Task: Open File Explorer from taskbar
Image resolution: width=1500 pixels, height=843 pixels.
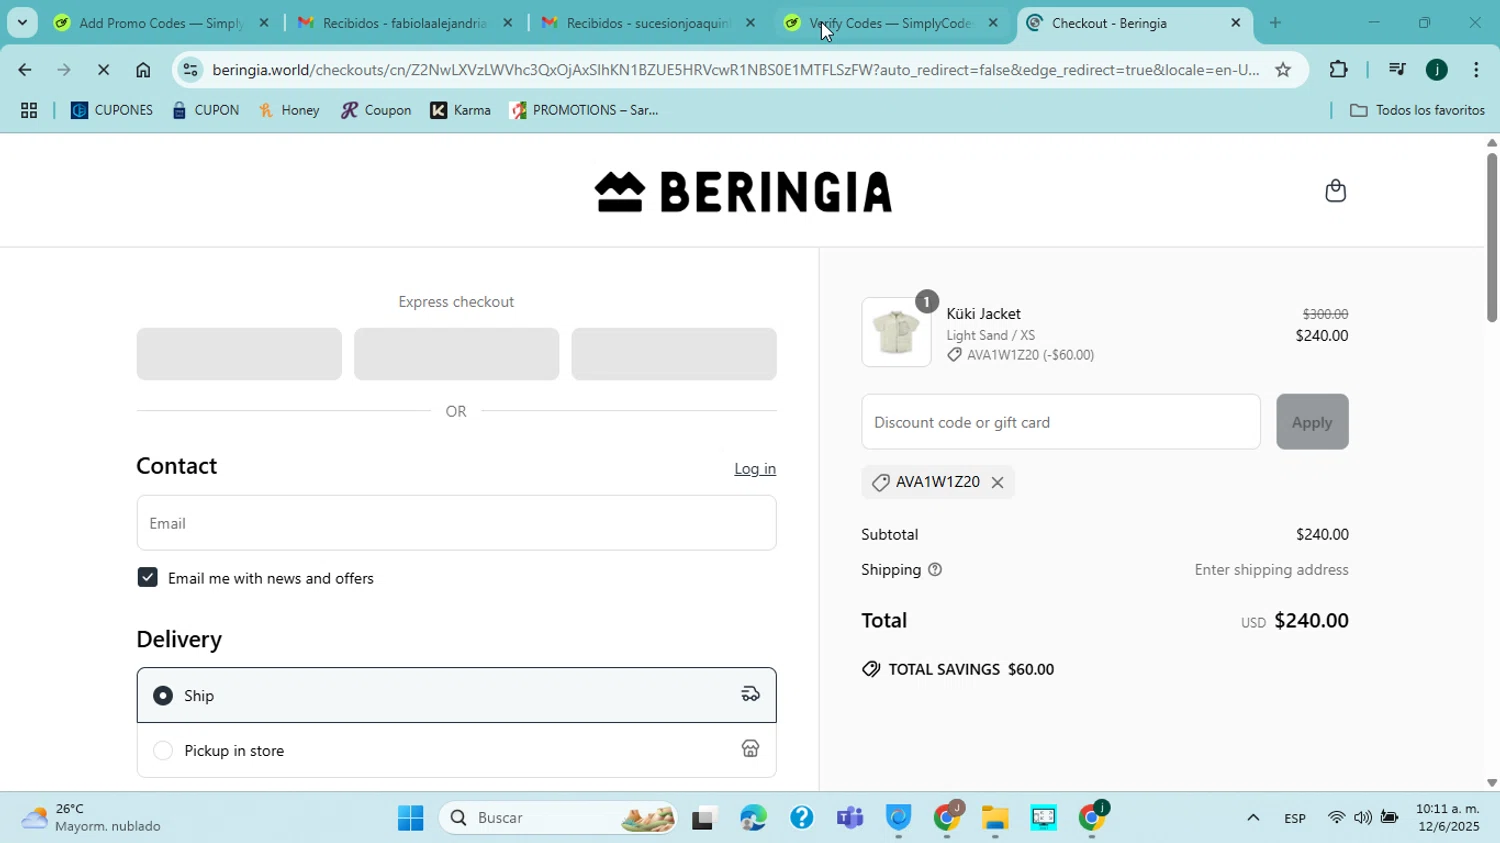Action: click(x=994, y=819)
